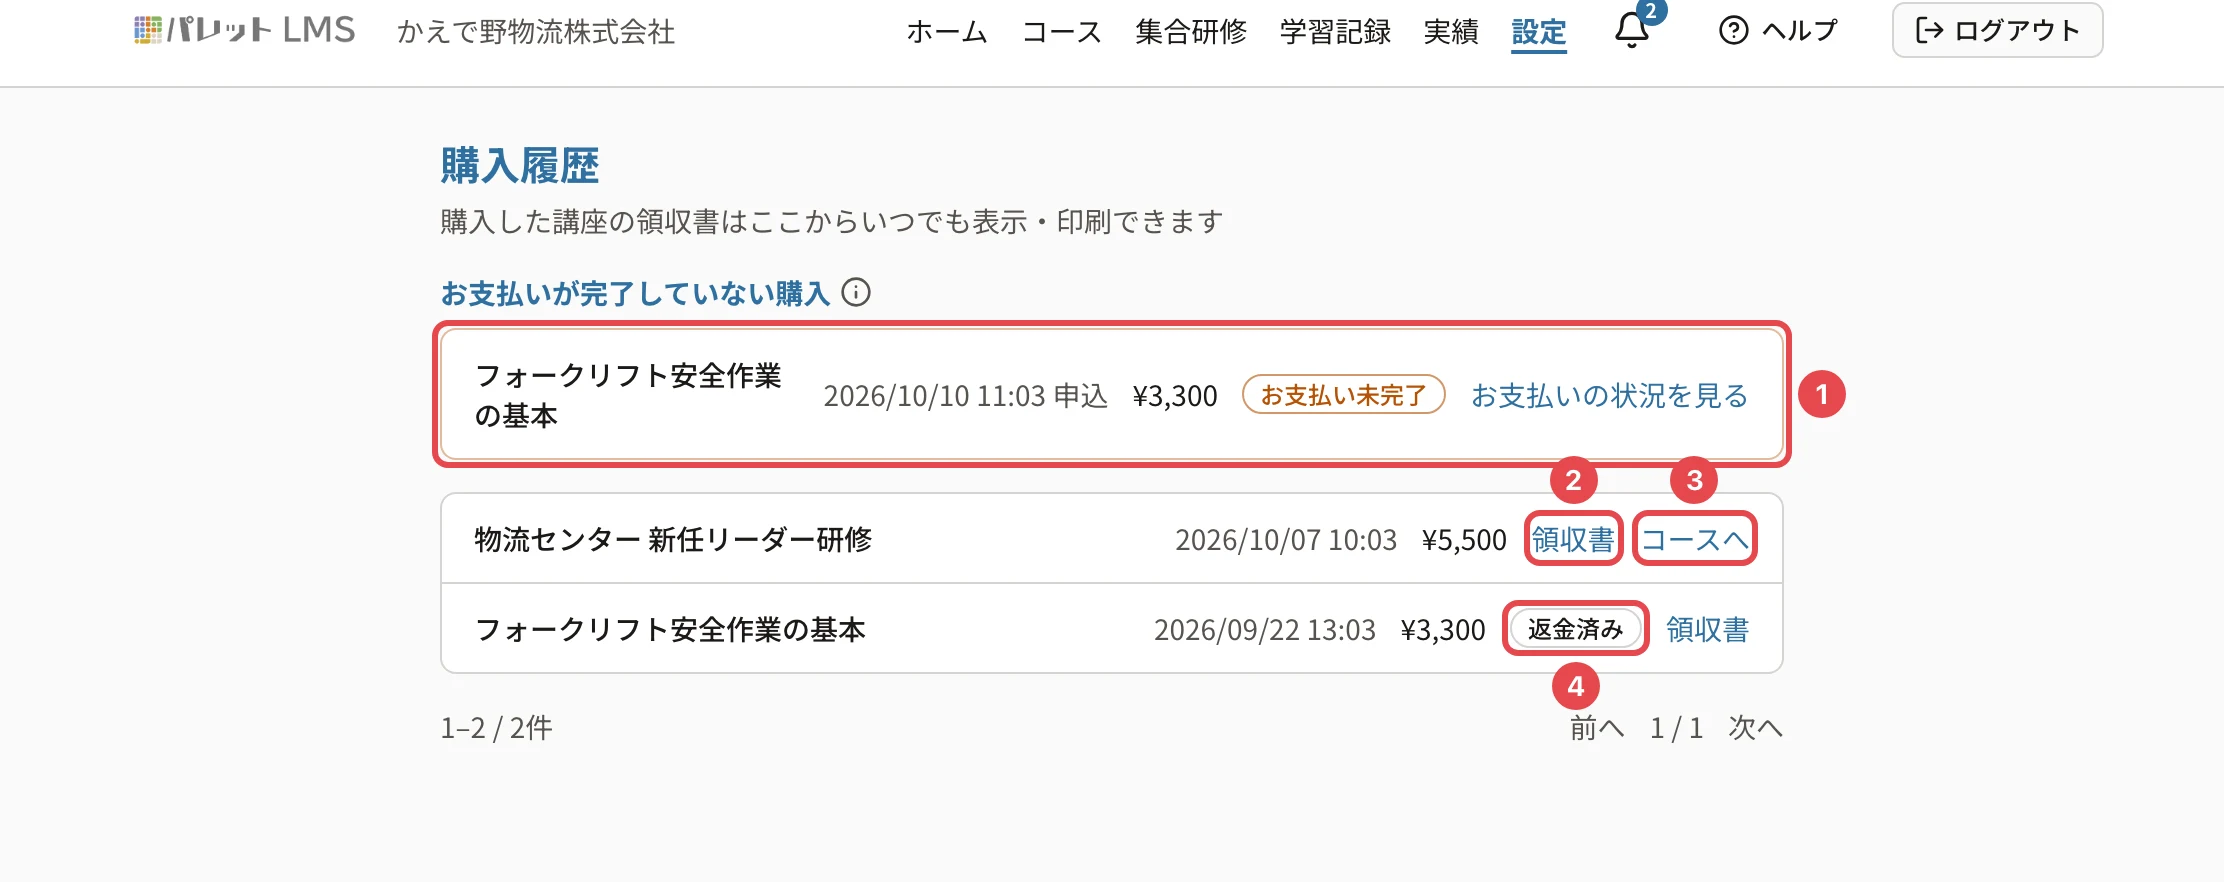This screenshot has width=2224, height=882.
Task: Click 2026/10/10 11:03 申込 text
Action: pyautogui.click(x=966, y=396)
